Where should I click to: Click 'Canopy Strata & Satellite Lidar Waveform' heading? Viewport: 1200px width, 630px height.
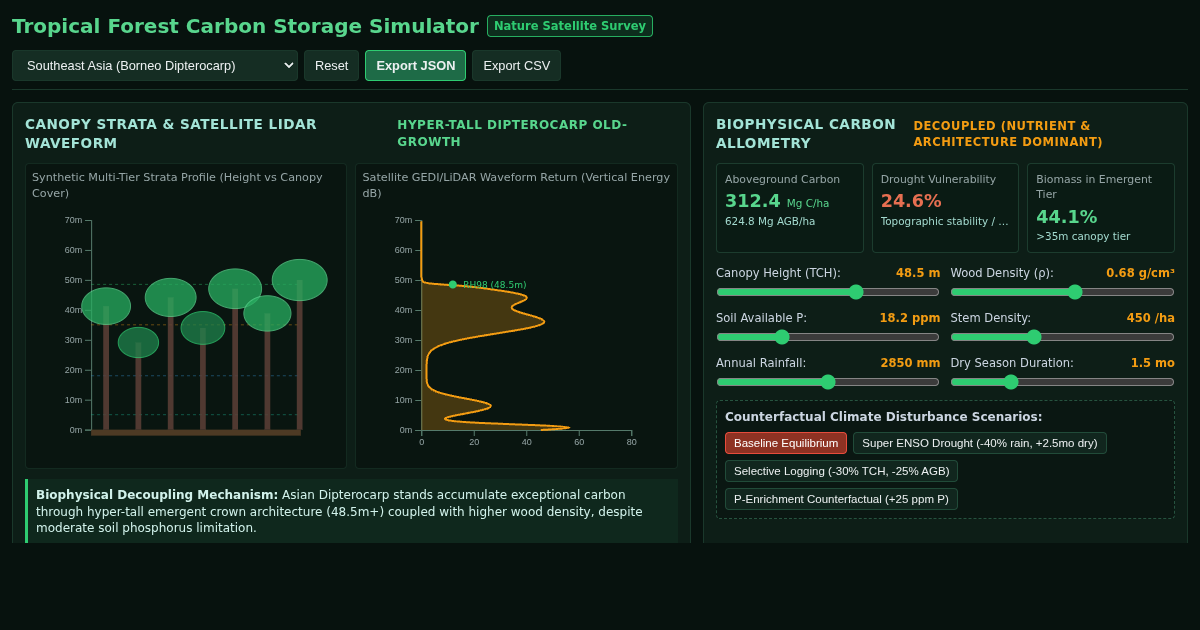coord(171,134)
